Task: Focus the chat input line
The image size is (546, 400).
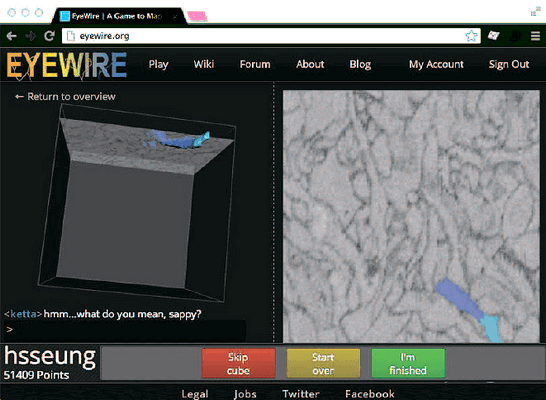Action: [125, 329]
